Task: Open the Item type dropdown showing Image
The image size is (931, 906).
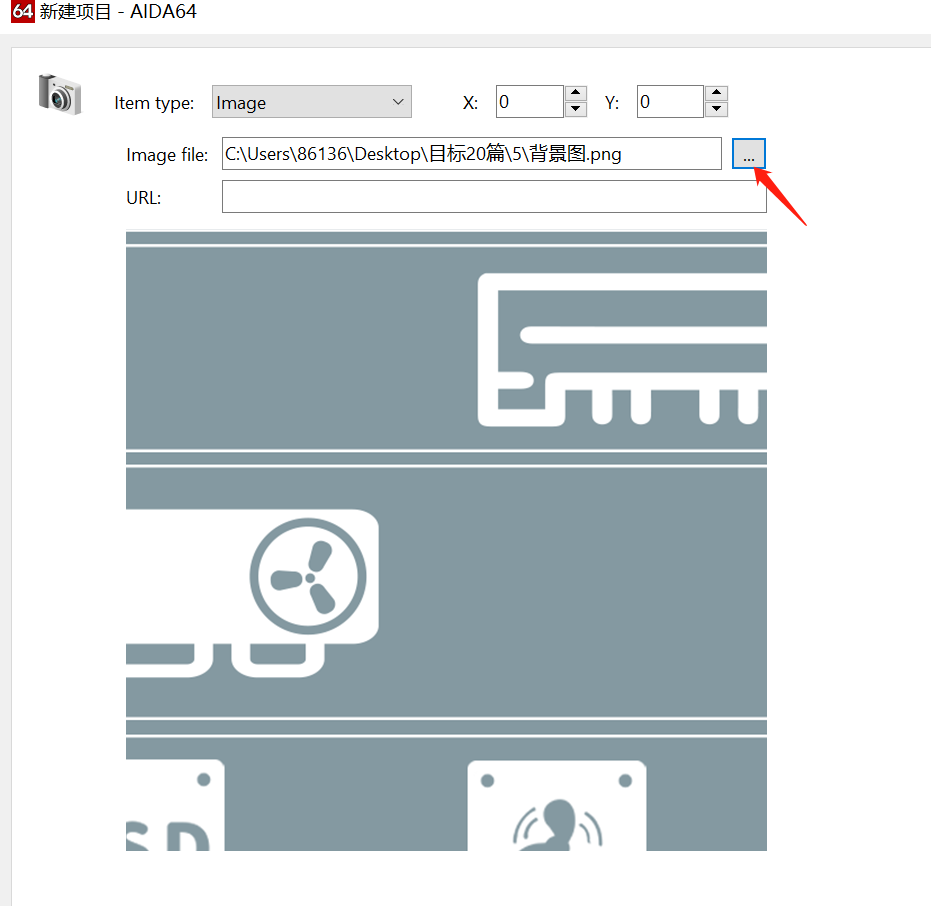Action: pos(311,102)
